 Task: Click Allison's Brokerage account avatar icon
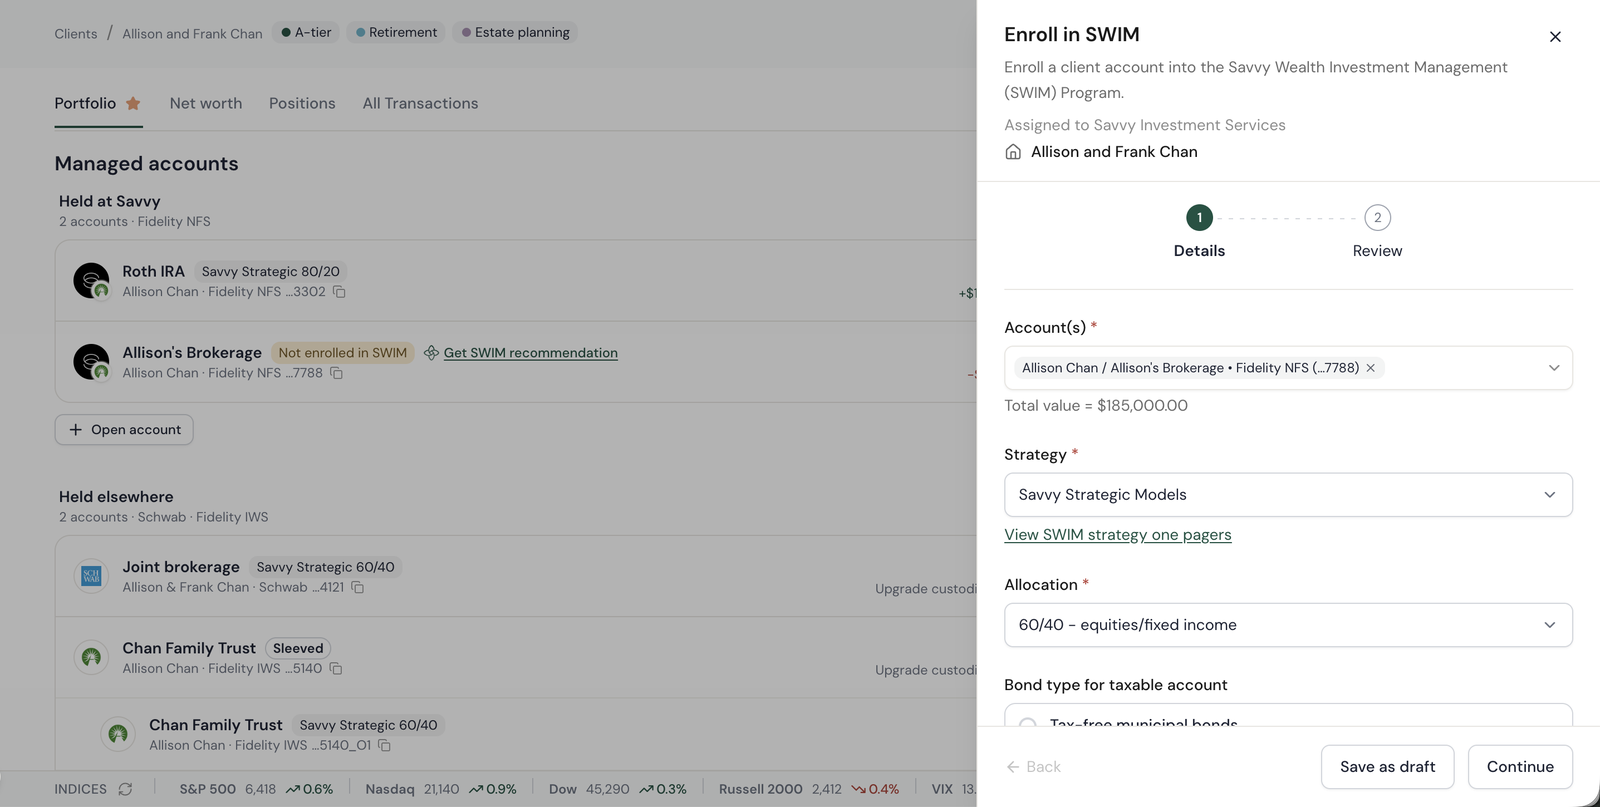coord(91,362)
